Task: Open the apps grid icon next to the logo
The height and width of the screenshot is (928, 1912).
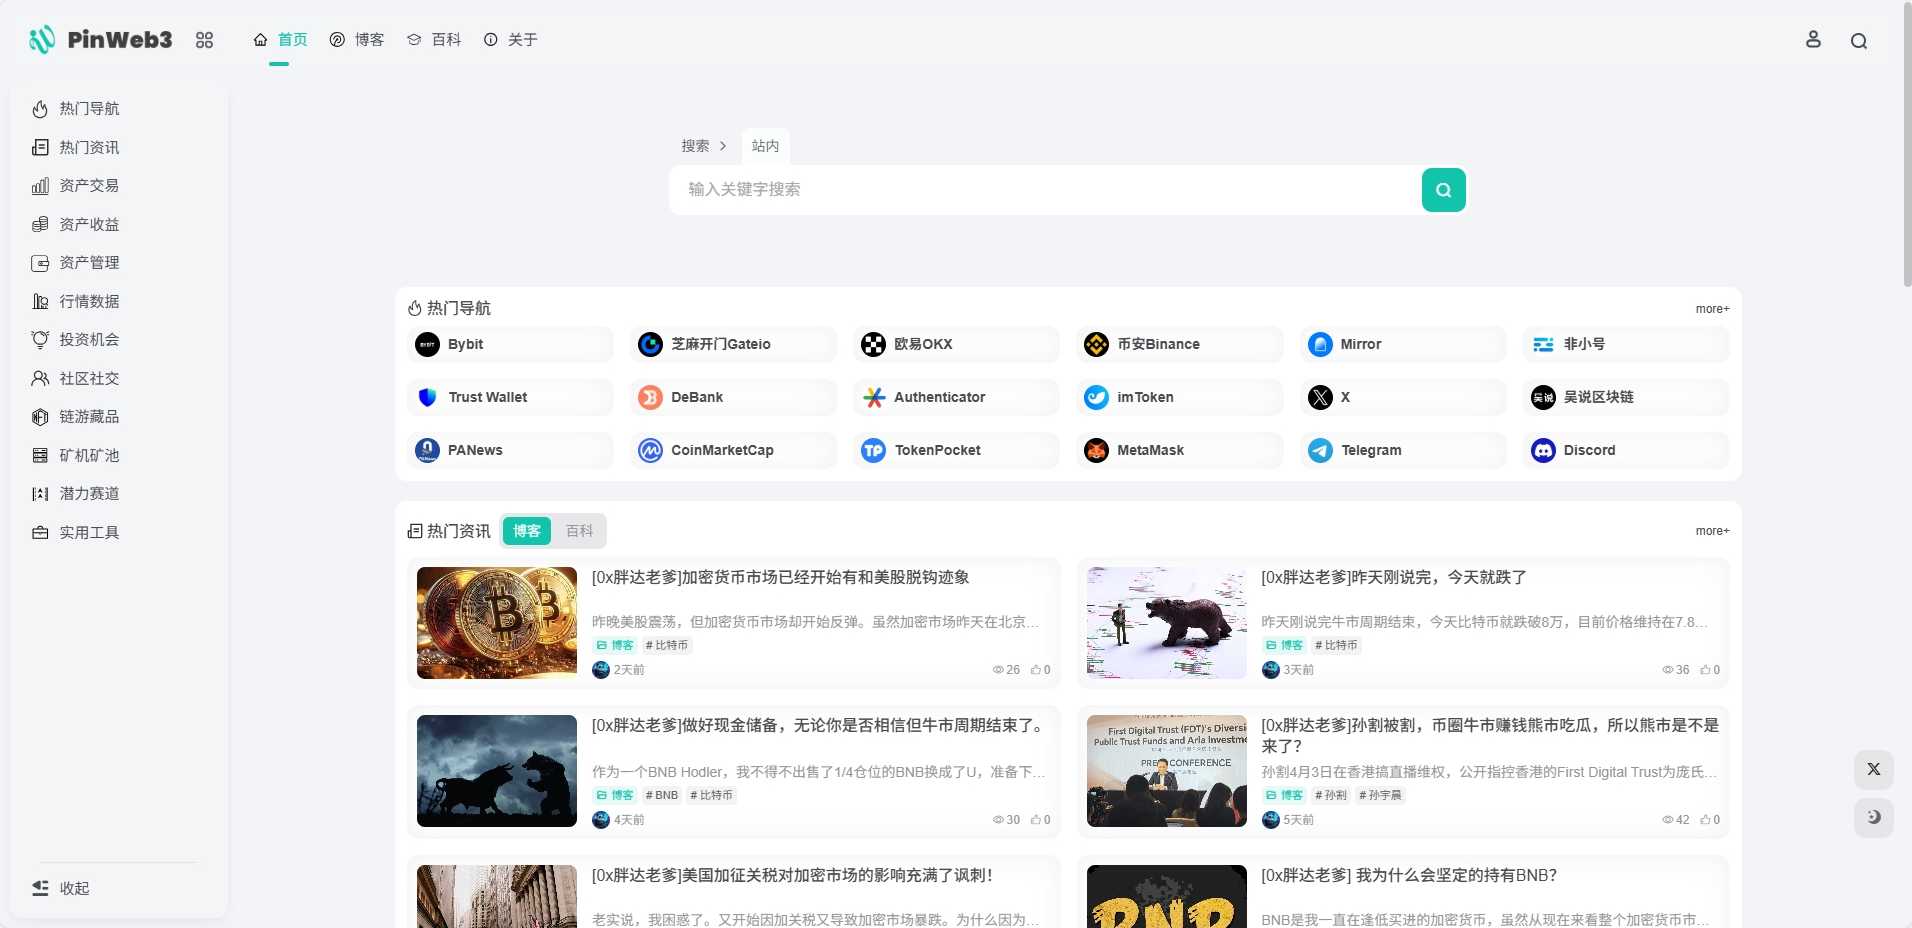Action: 205,40
